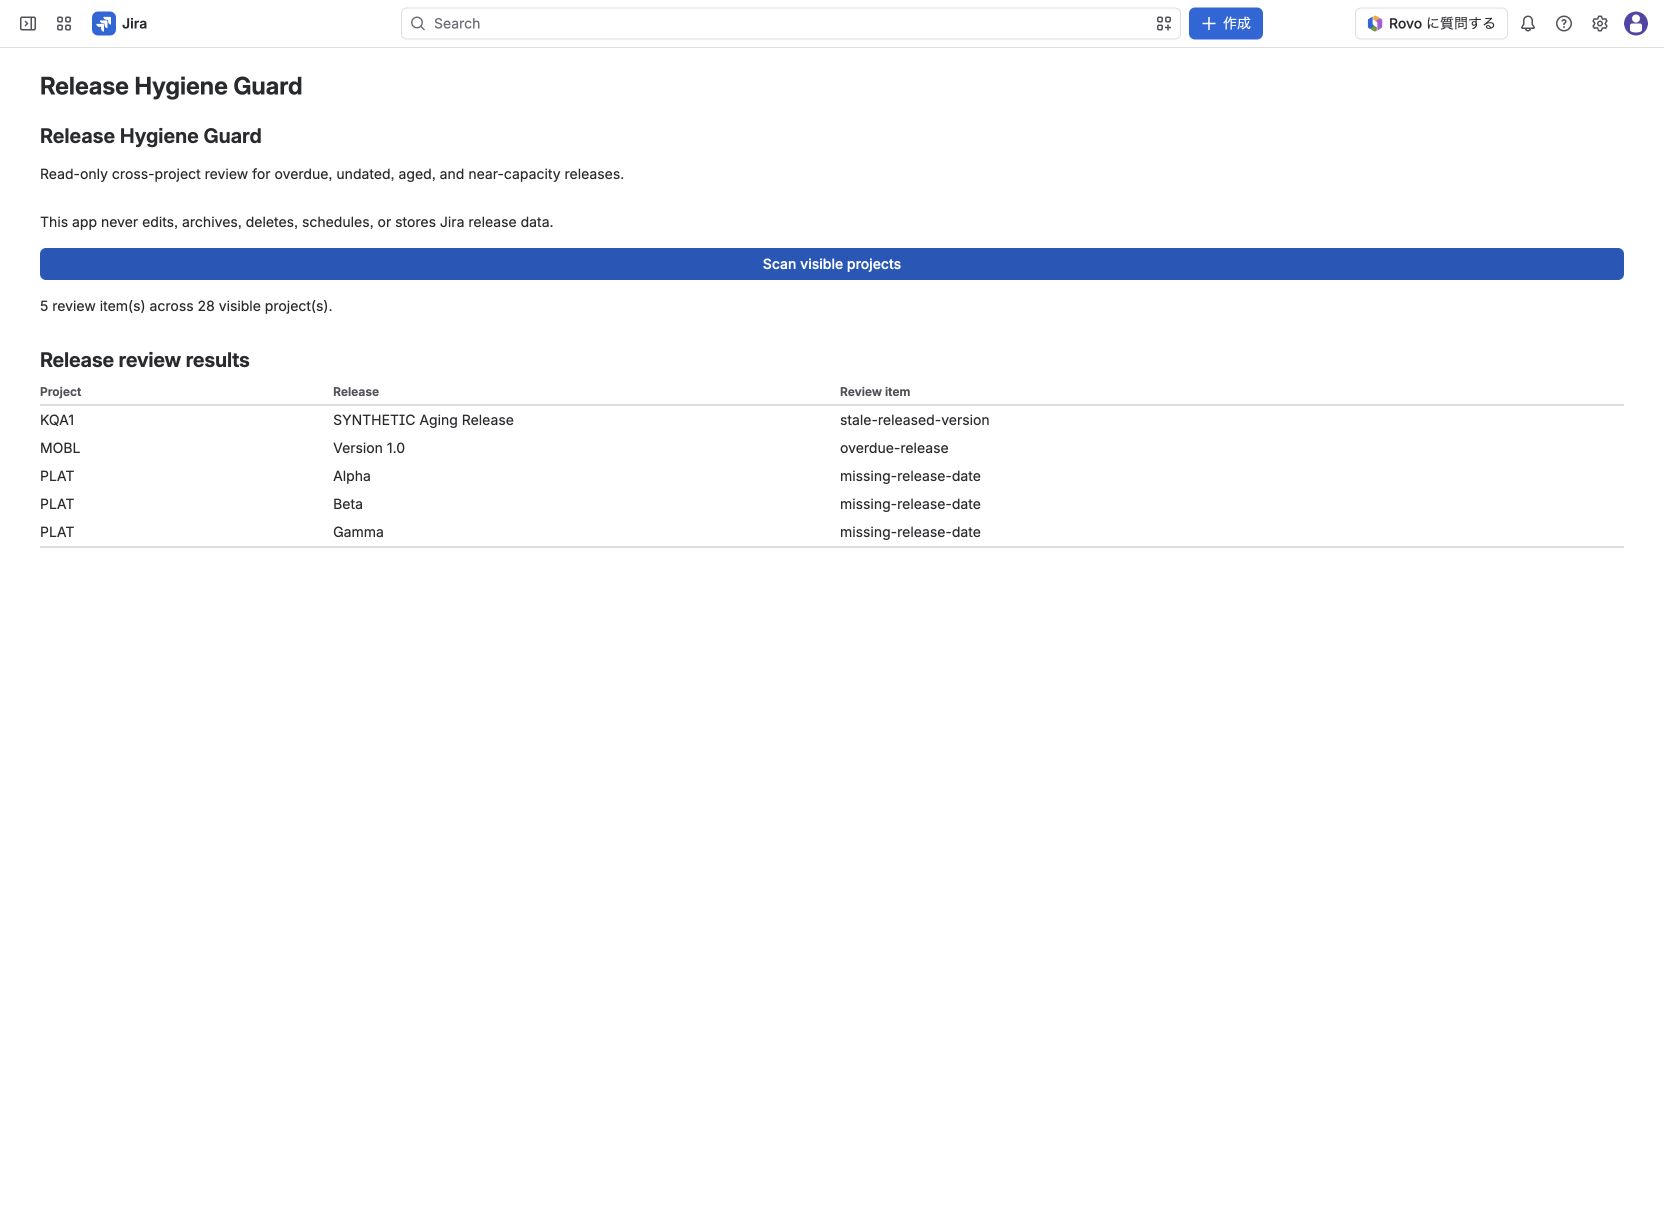Click the Beta release cell
Viewport: 1664px width, 1227px height.
[x=348, y=504]
